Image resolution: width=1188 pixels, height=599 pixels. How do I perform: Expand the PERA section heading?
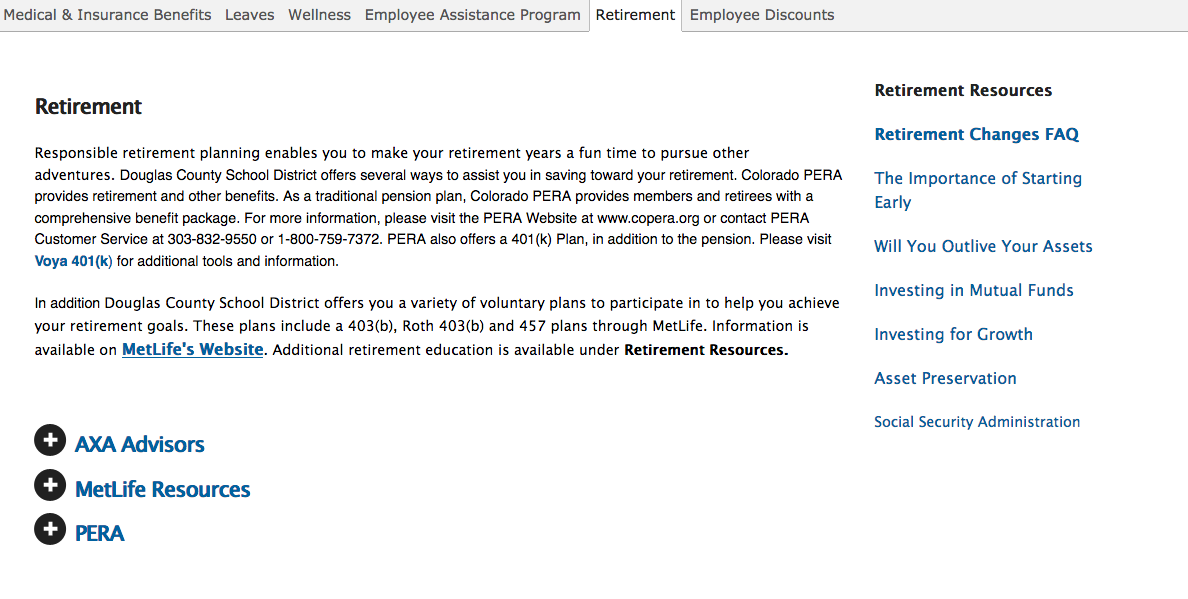[100, 534]
